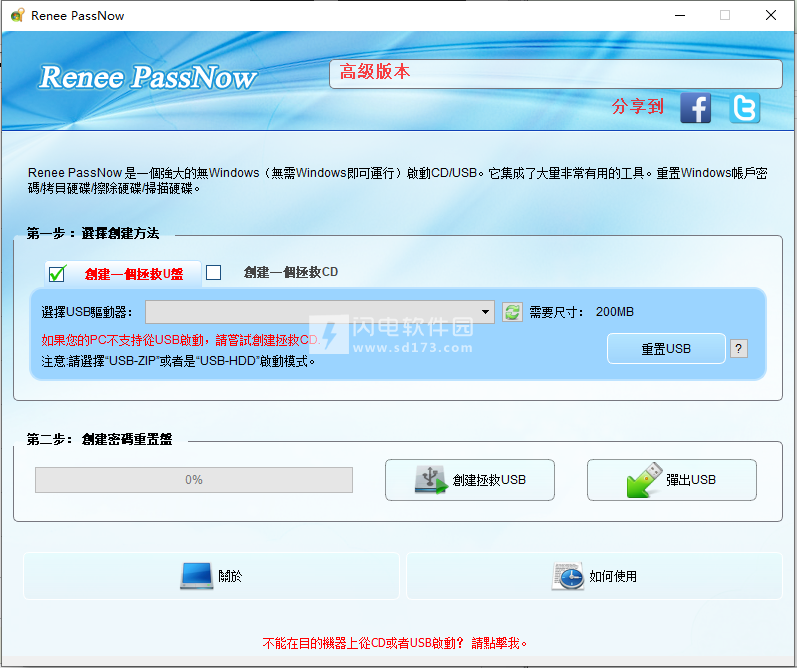Image resolution: width=797 pixels, height=668 pixels.
Task: Close the Renee PassNow window
Action: click(771, 15)
